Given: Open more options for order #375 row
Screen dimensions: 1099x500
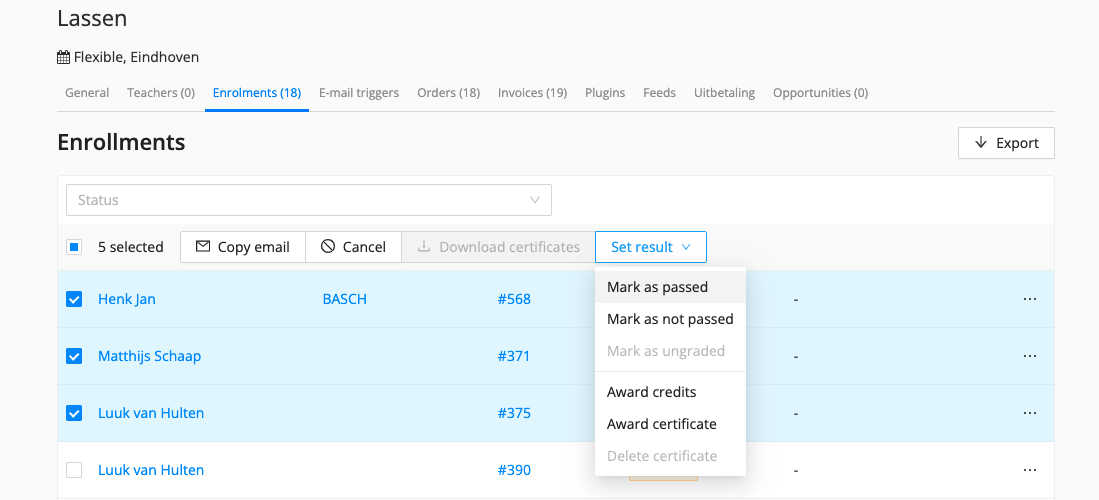Looking at the screenshot, I should click(x=1029, y=413).
